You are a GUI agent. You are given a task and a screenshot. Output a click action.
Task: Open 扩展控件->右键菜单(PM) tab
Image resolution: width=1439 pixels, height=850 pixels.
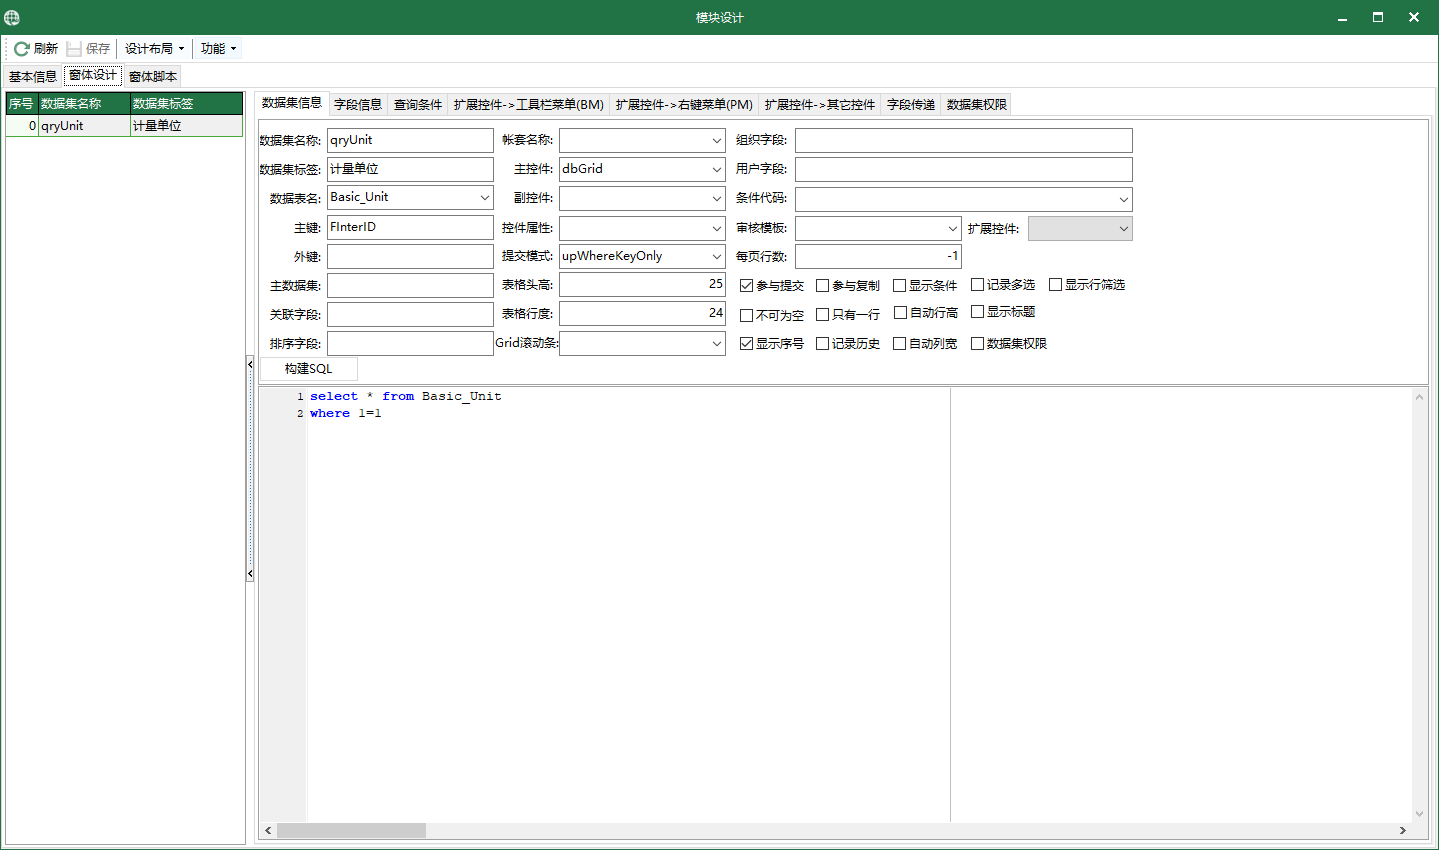pyautogui.click(x=684, y=104)
